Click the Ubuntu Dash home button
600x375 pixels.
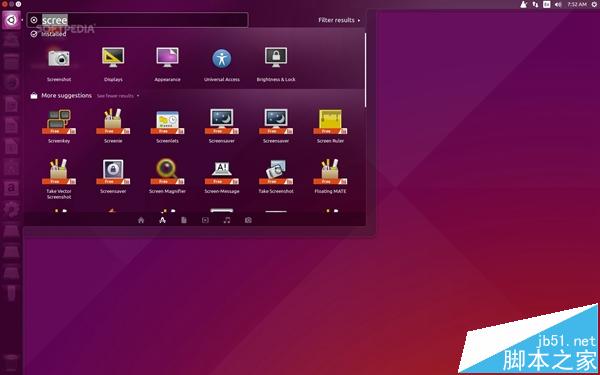point(11,20)
